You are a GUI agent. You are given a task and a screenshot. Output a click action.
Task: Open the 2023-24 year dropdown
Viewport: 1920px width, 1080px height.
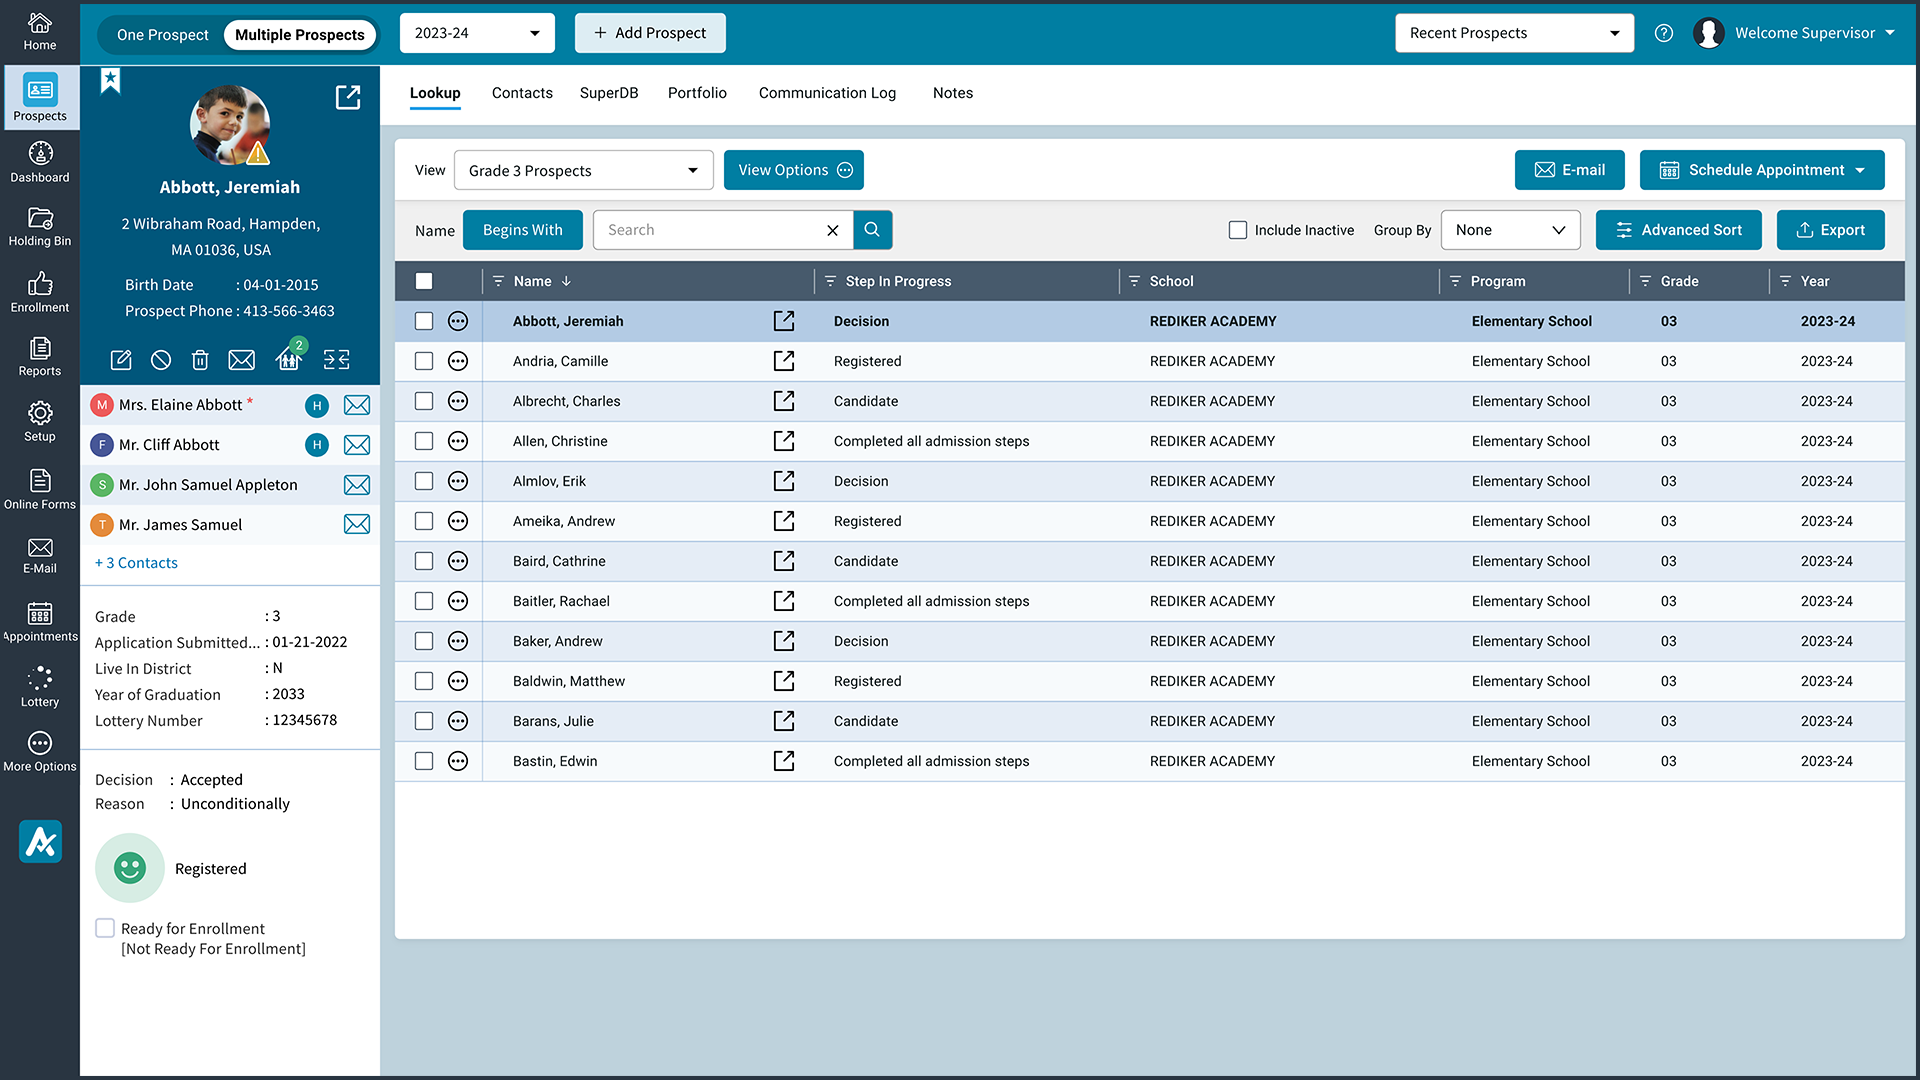pos(477,33)
